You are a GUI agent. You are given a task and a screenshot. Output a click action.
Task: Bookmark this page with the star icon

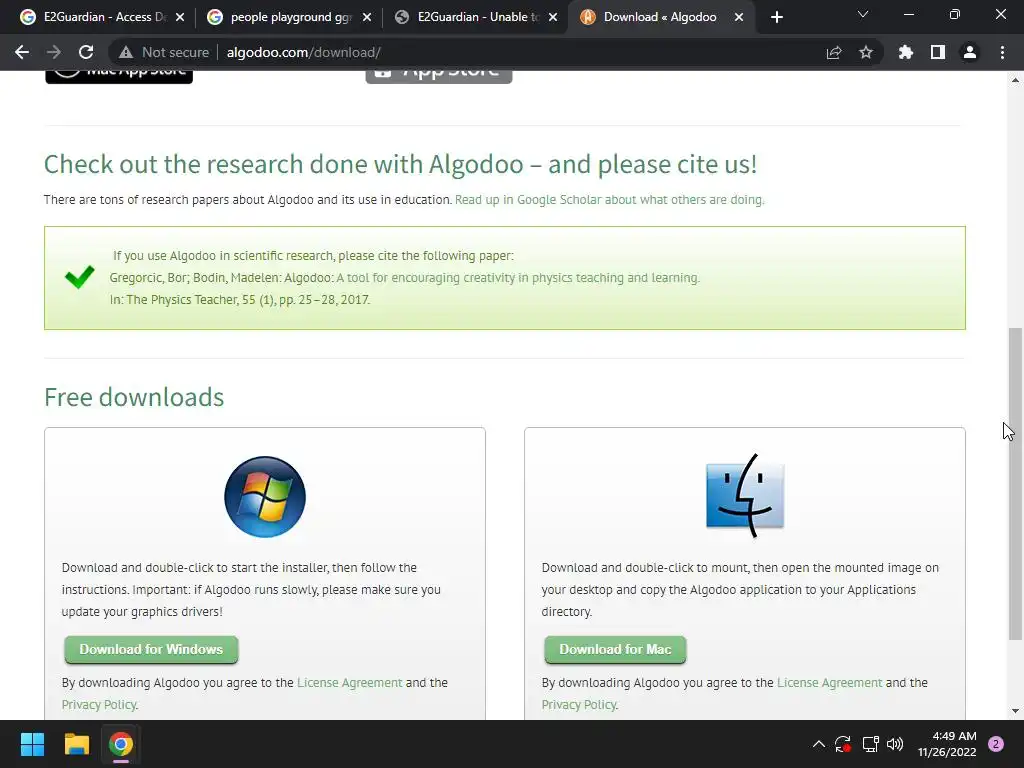click(x=866, y=52)
